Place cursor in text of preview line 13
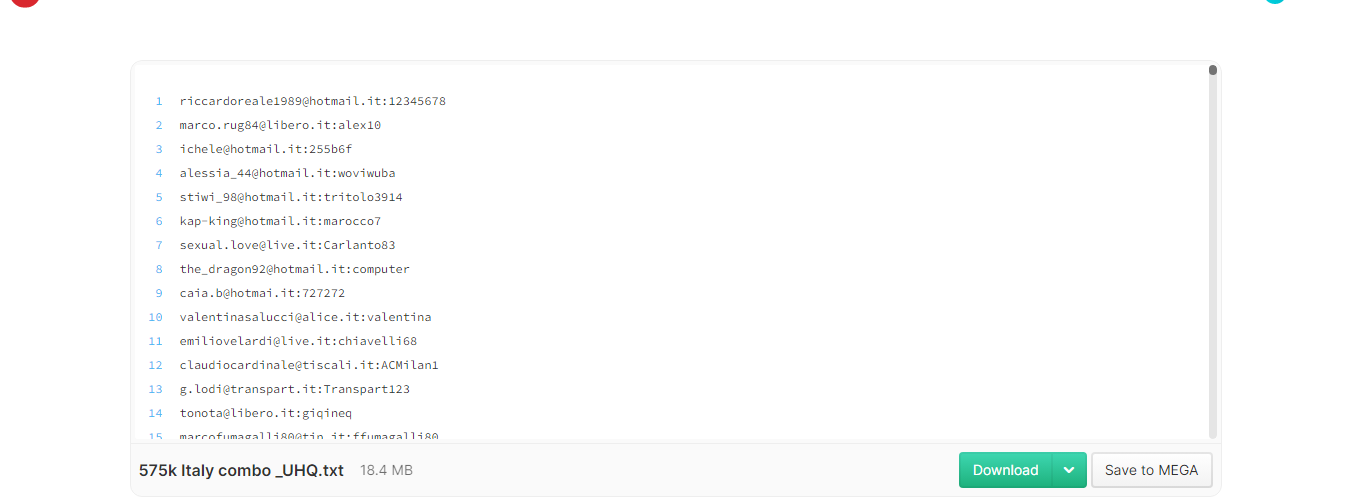This screenshot has height=497, width=1357. [295, 389]
